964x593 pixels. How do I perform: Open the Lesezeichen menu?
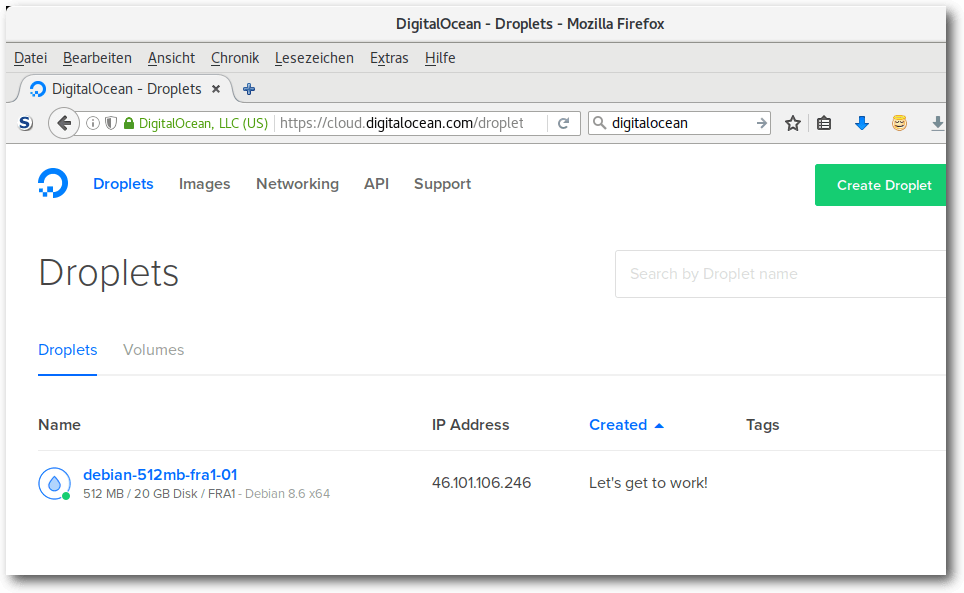point(314,58)
